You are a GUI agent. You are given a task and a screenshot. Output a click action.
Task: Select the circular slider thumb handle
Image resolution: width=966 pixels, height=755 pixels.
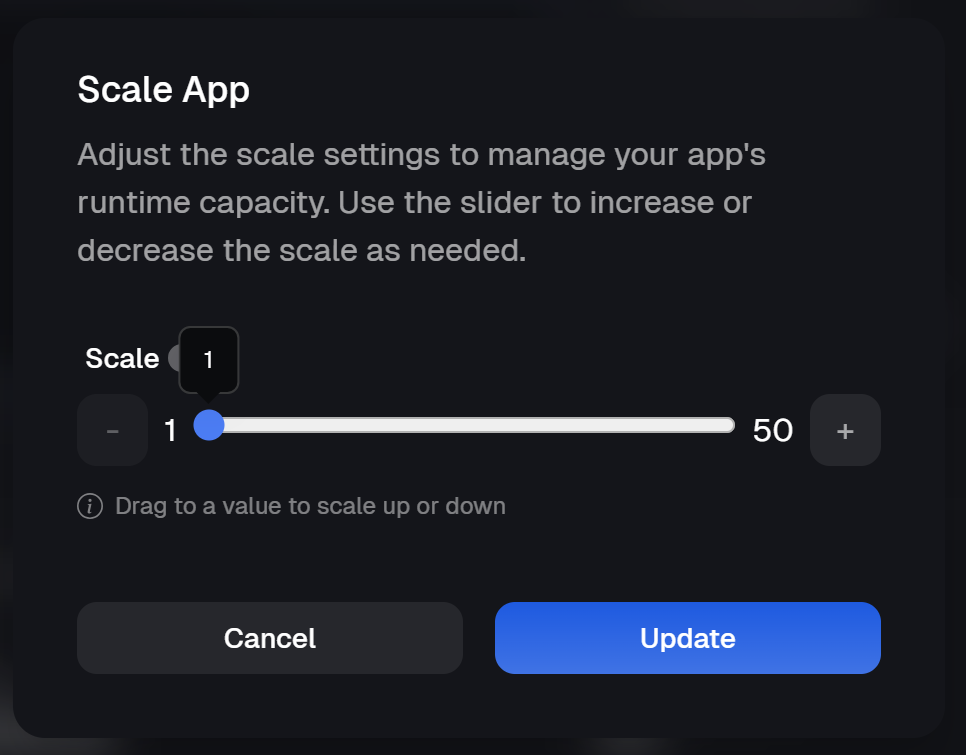[x=210, y=426]
